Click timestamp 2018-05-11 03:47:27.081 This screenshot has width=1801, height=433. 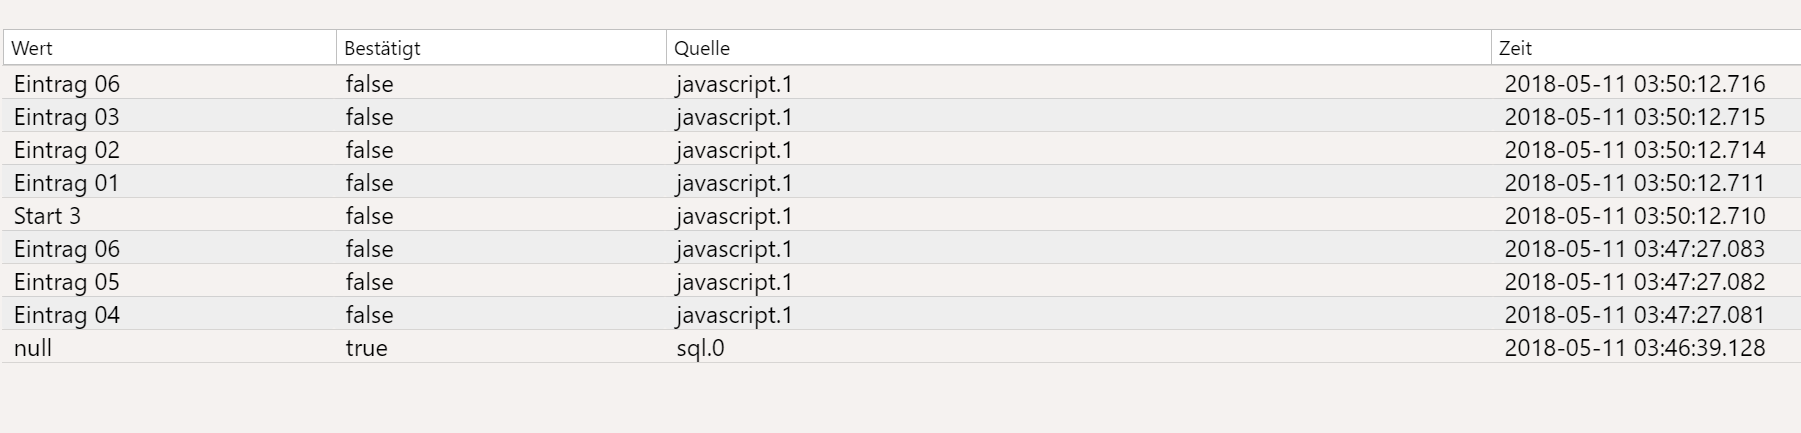coord(1635,315)
